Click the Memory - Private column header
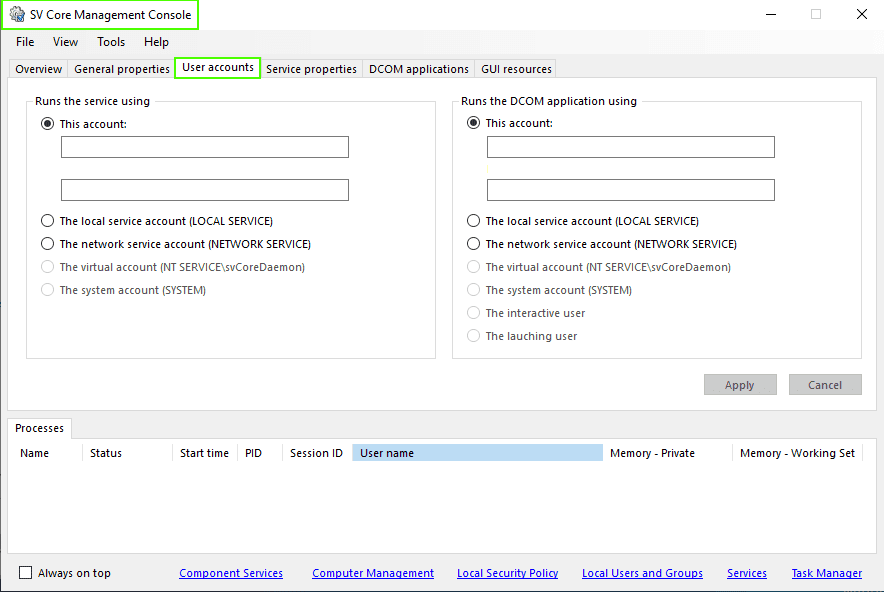 [652, 453]
